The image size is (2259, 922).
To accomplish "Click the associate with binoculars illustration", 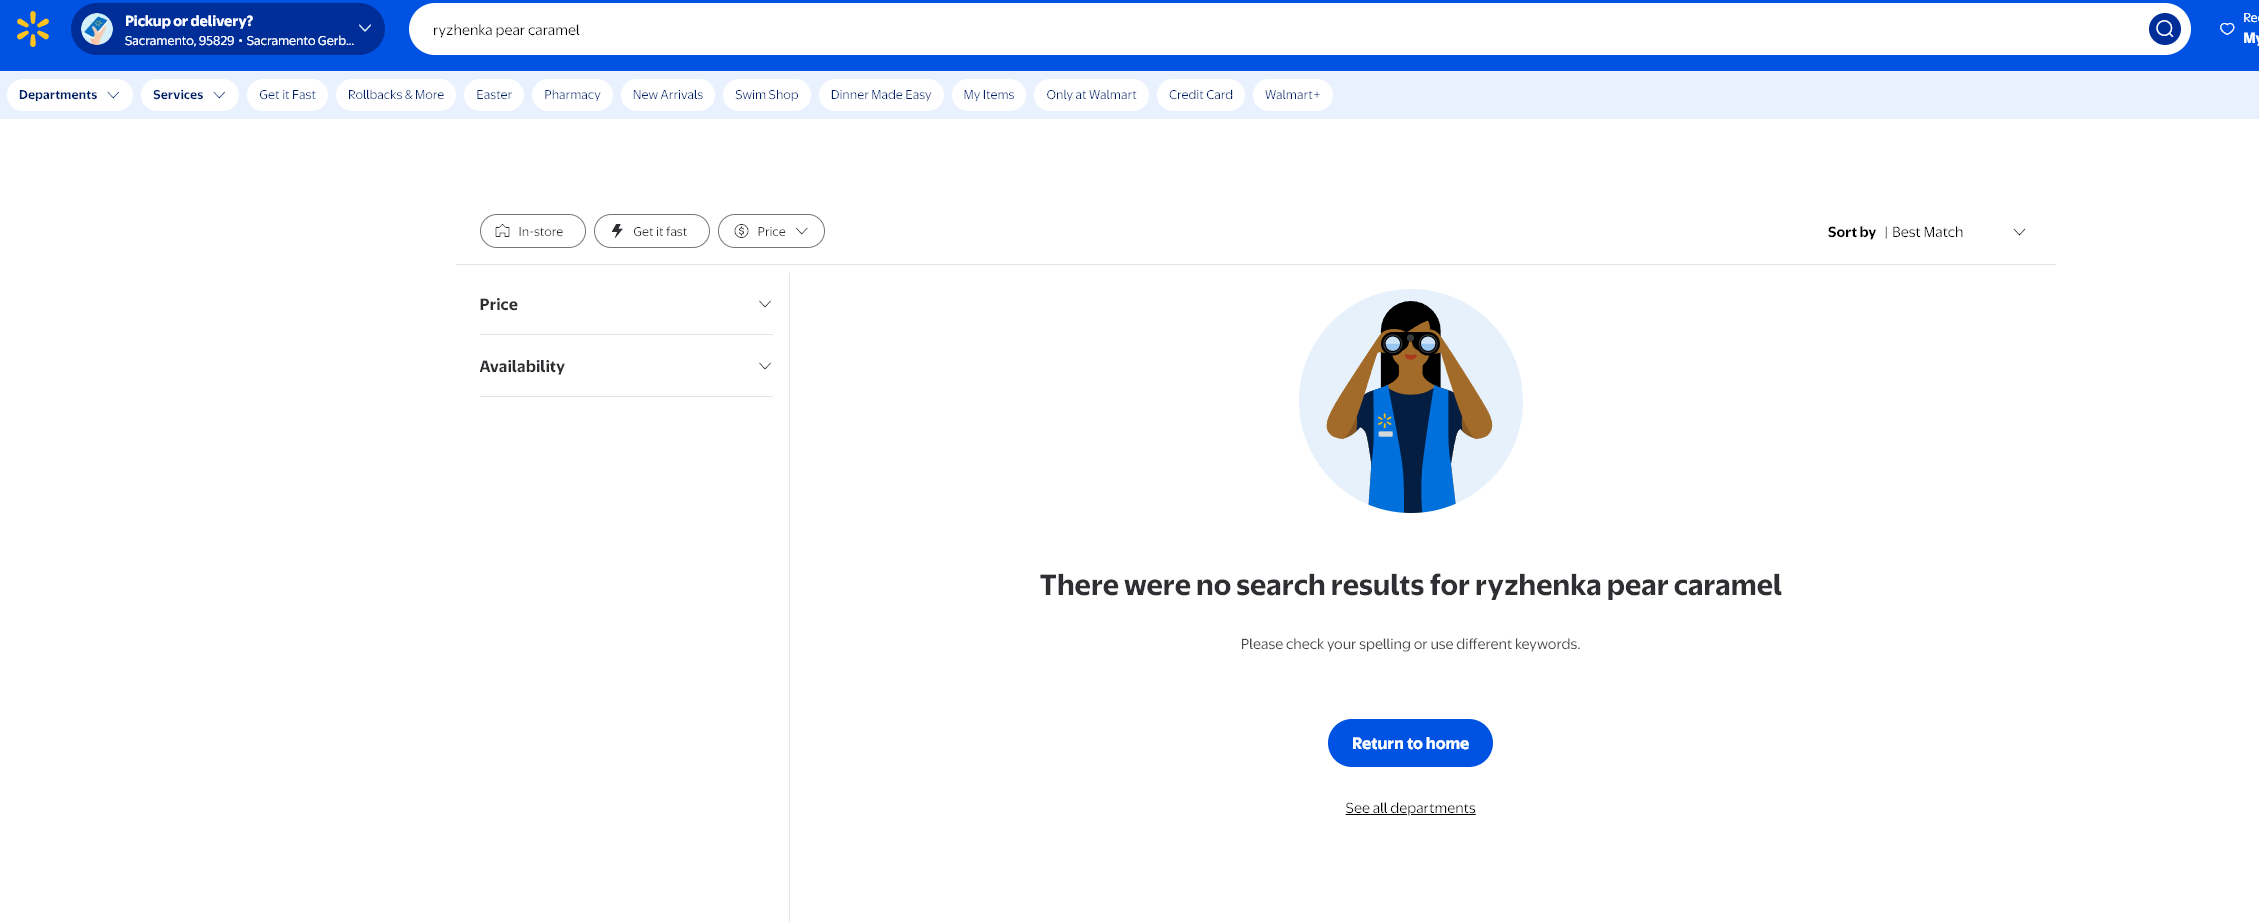I will click(x=1410, y=401).
